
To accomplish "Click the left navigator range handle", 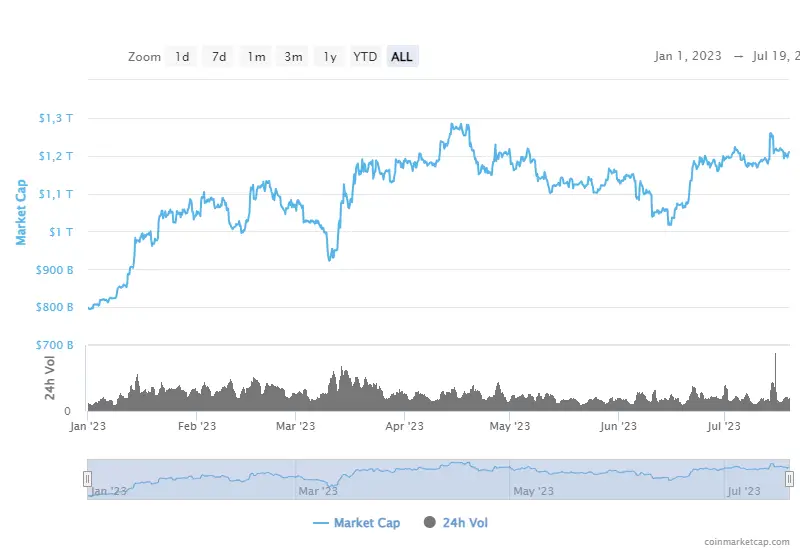I will (88, 480).
